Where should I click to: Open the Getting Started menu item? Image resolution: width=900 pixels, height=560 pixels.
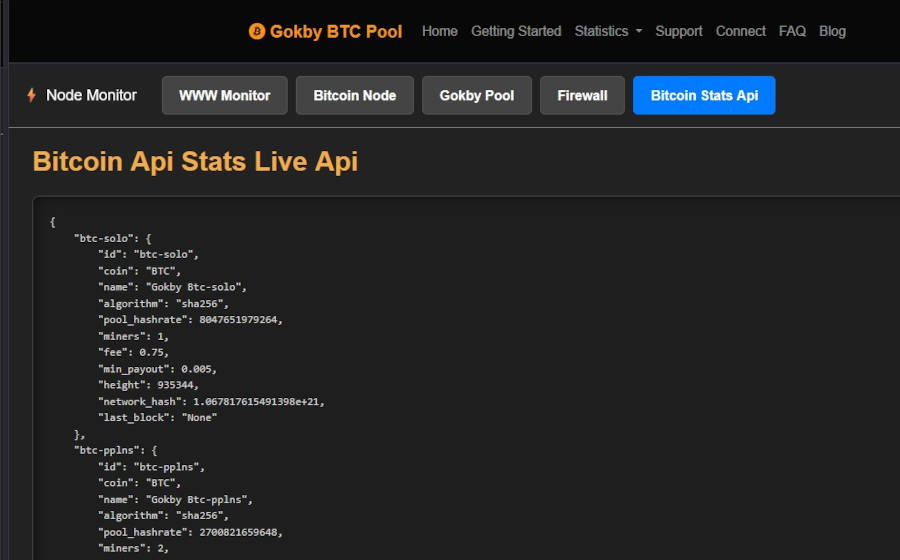[x=516, y=31]
